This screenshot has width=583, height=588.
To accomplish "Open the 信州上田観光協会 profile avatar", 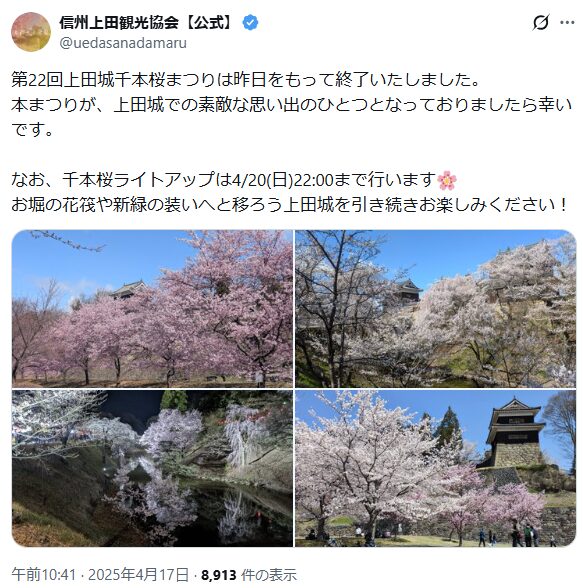I will point(31,32).
